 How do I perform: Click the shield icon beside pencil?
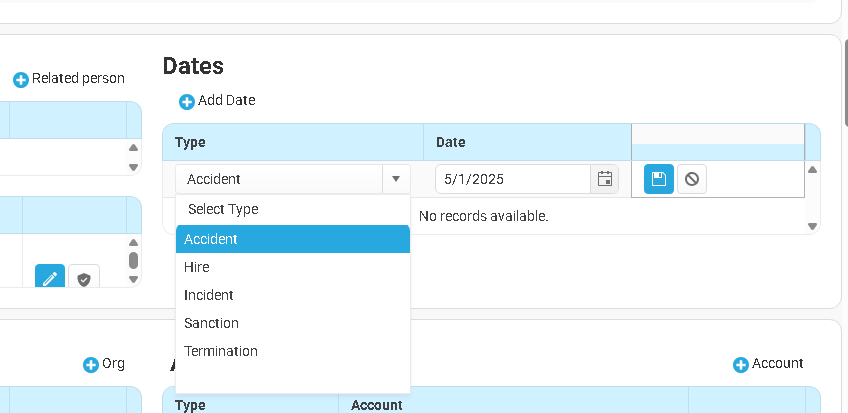(84, 278)
